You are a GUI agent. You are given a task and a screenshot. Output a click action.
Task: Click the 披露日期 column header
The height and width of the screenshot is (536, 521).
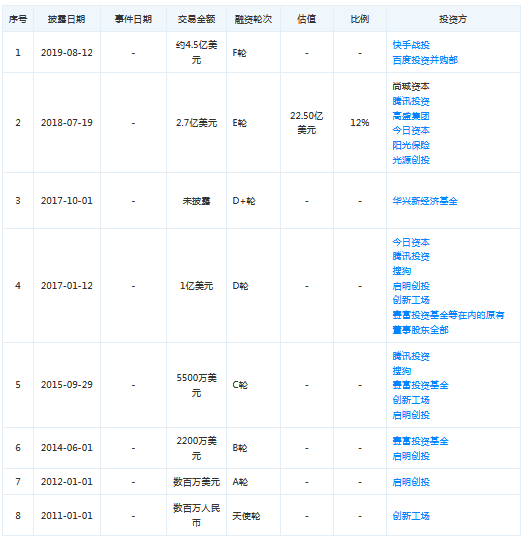pyautogui.click(x=67, y=19)
